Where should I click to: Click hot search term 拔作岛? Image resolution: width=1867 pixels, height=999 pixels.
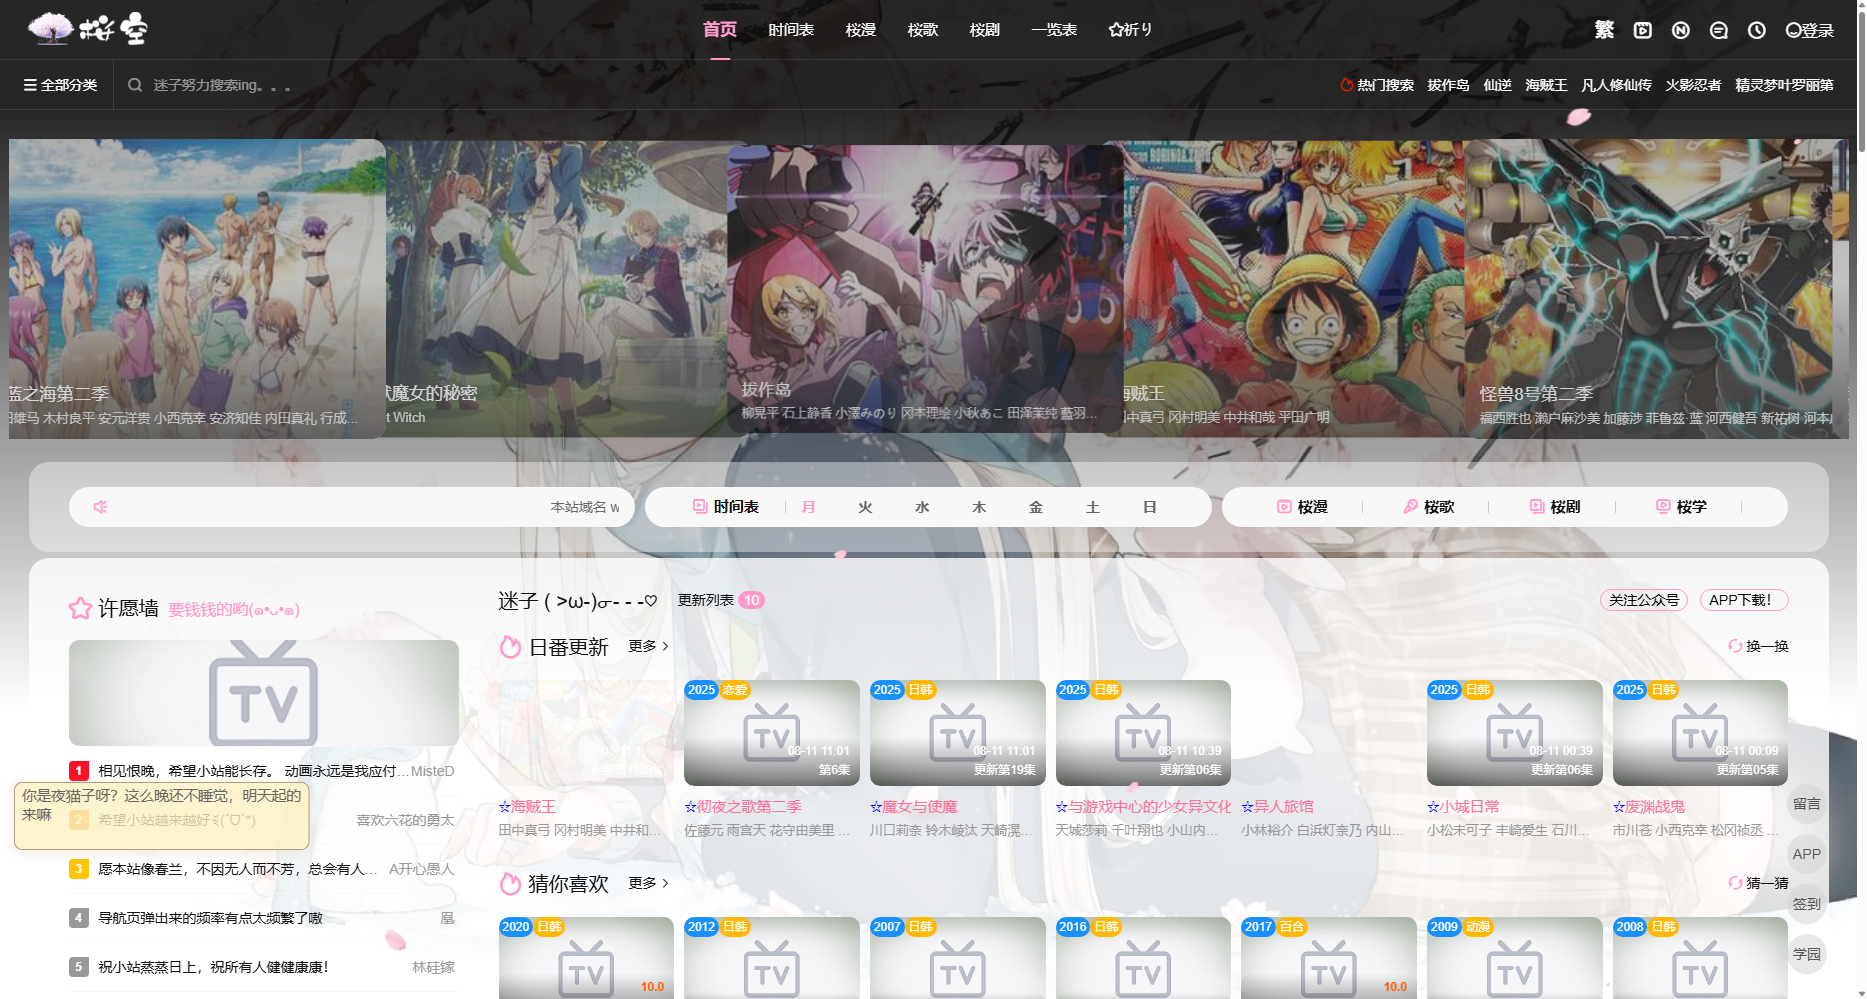pyautogui.click(x=1448, y=85)
